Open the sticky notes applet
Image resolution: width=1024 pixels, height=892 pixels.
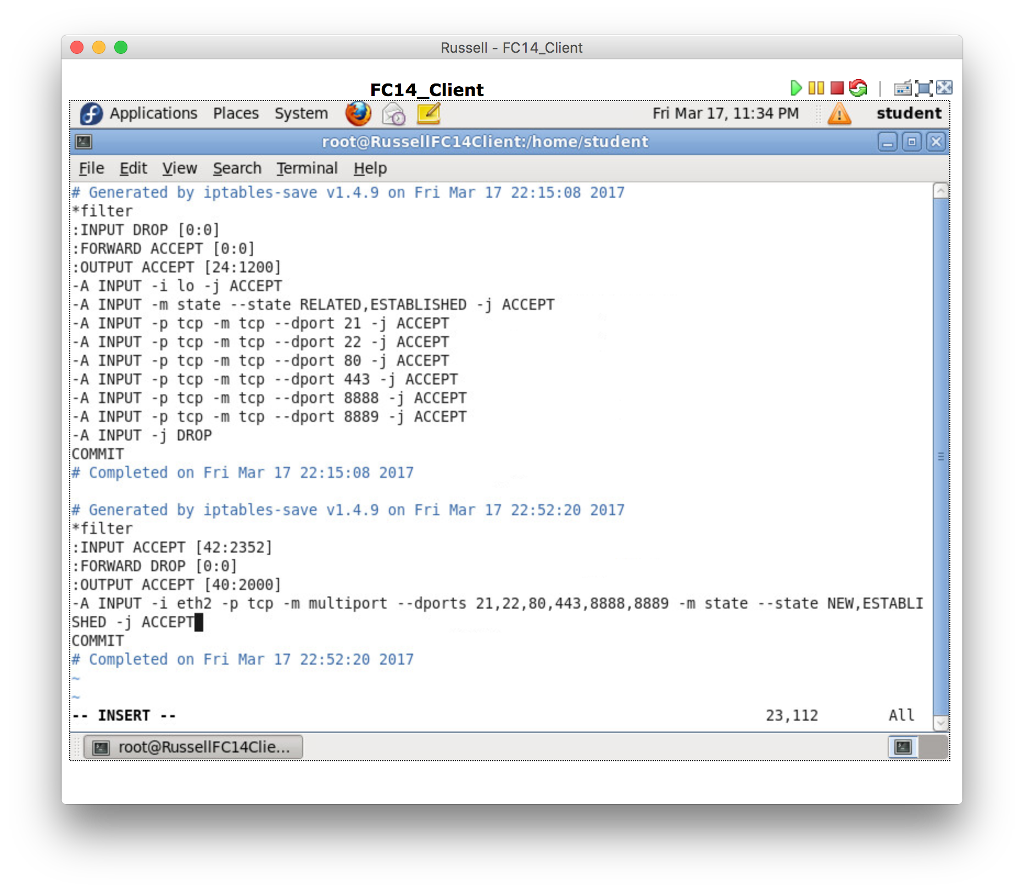pos(428,113)
